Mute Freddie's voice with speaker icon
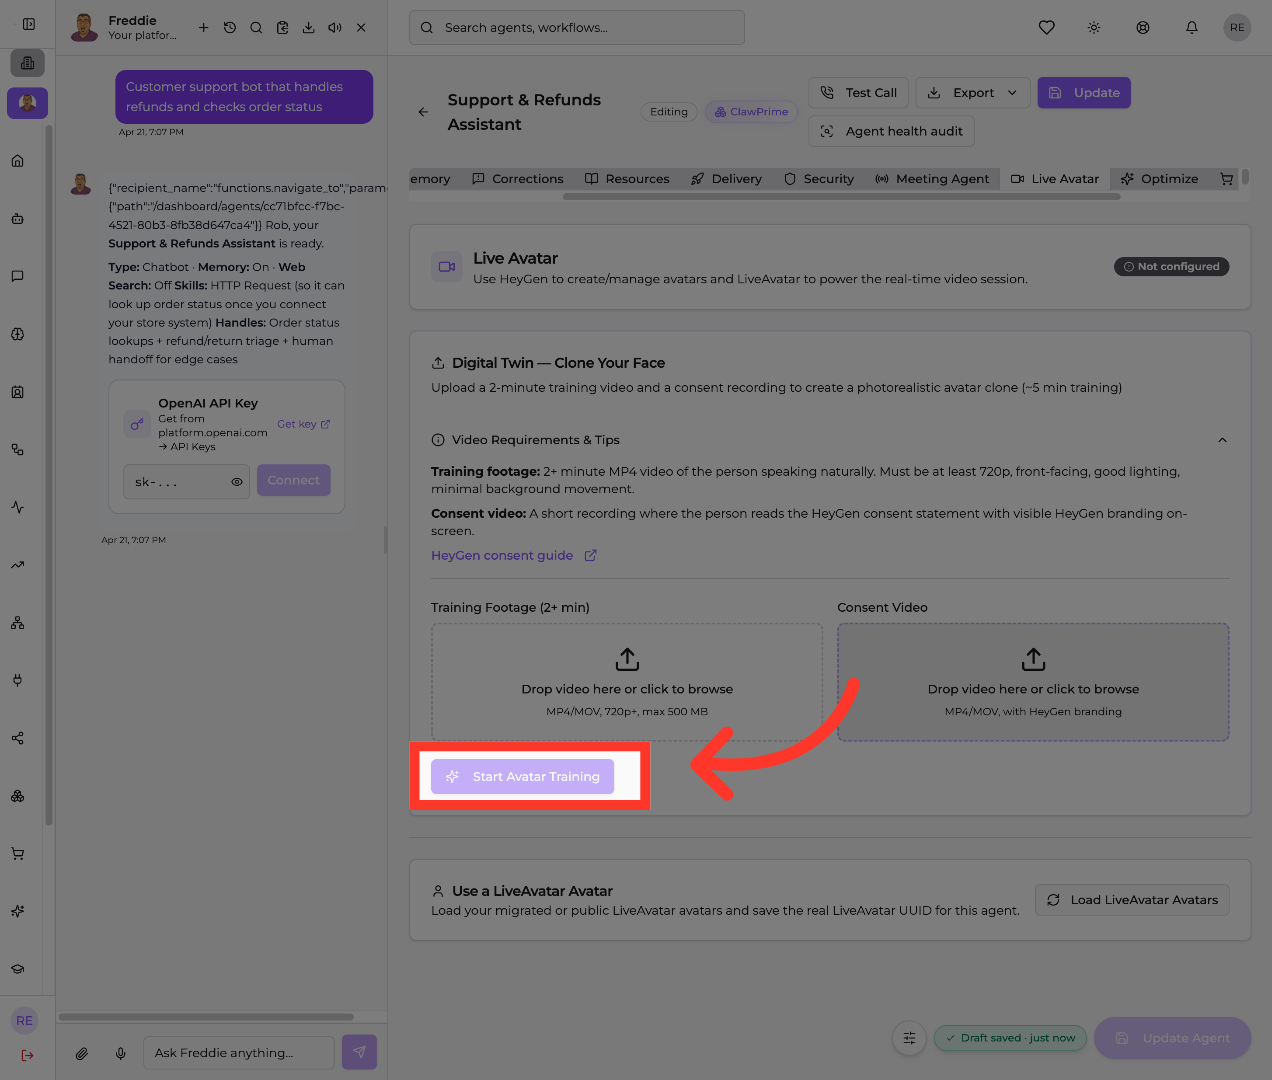1272x1080 pixels. 335,28
